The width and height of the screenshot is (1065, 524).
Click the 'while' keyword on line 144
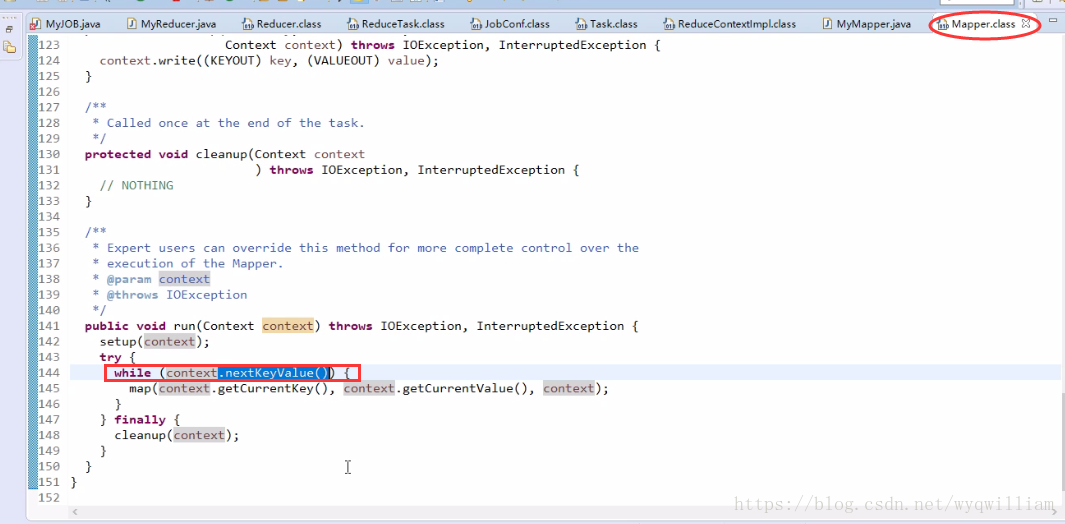pos(132,372)
